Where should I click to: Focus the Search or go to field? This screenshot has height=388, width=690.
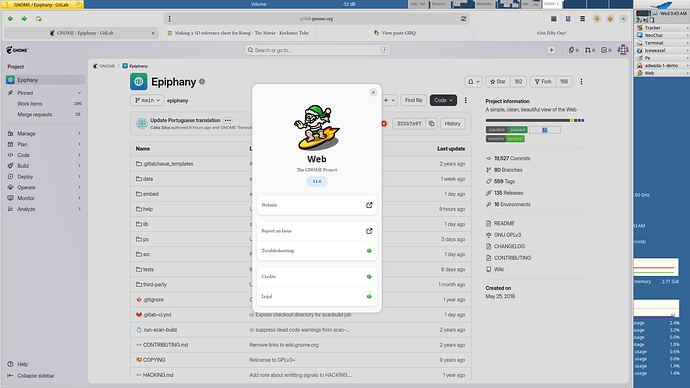317,50
